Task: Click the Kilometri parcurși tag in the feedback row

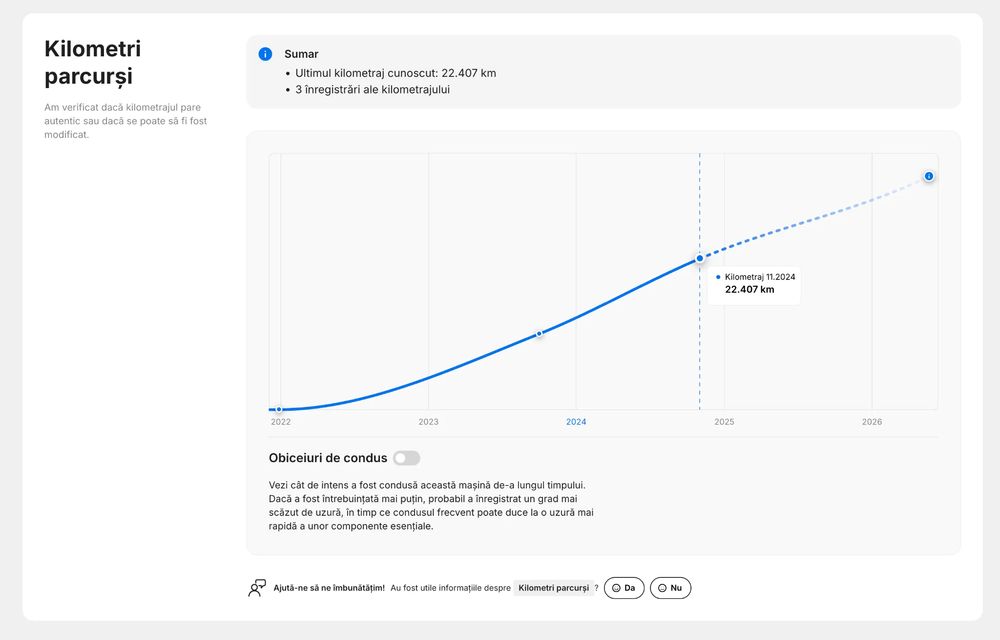Action: 554,588
